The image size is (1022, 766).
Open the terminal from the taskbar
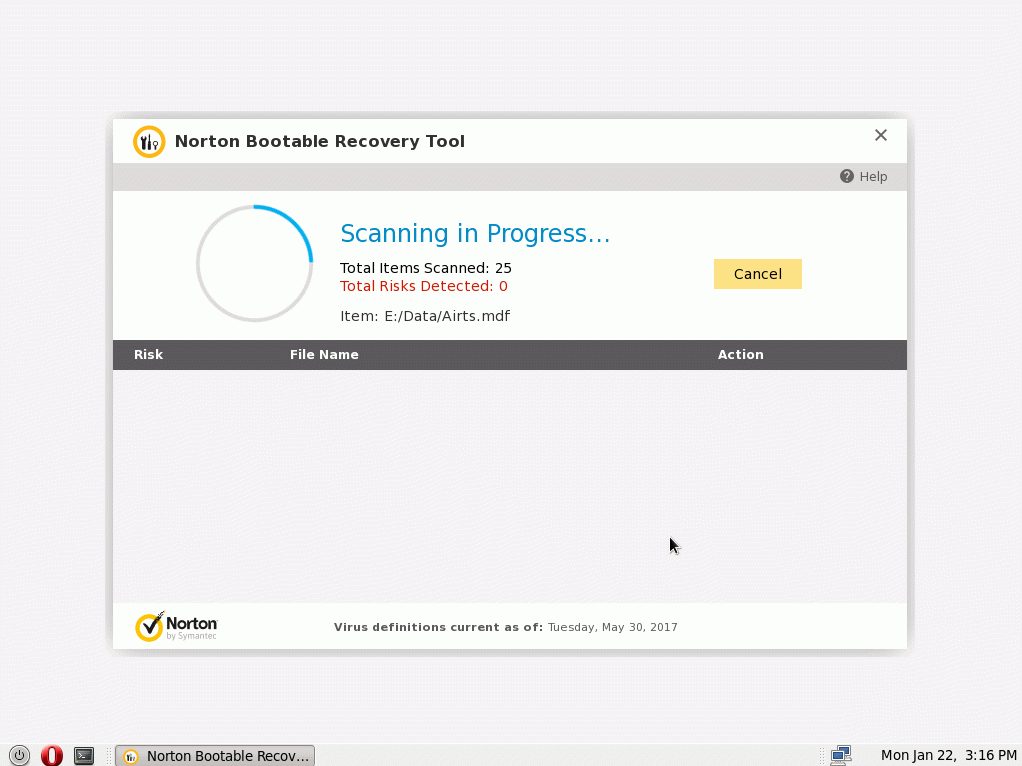coord(84,756)
